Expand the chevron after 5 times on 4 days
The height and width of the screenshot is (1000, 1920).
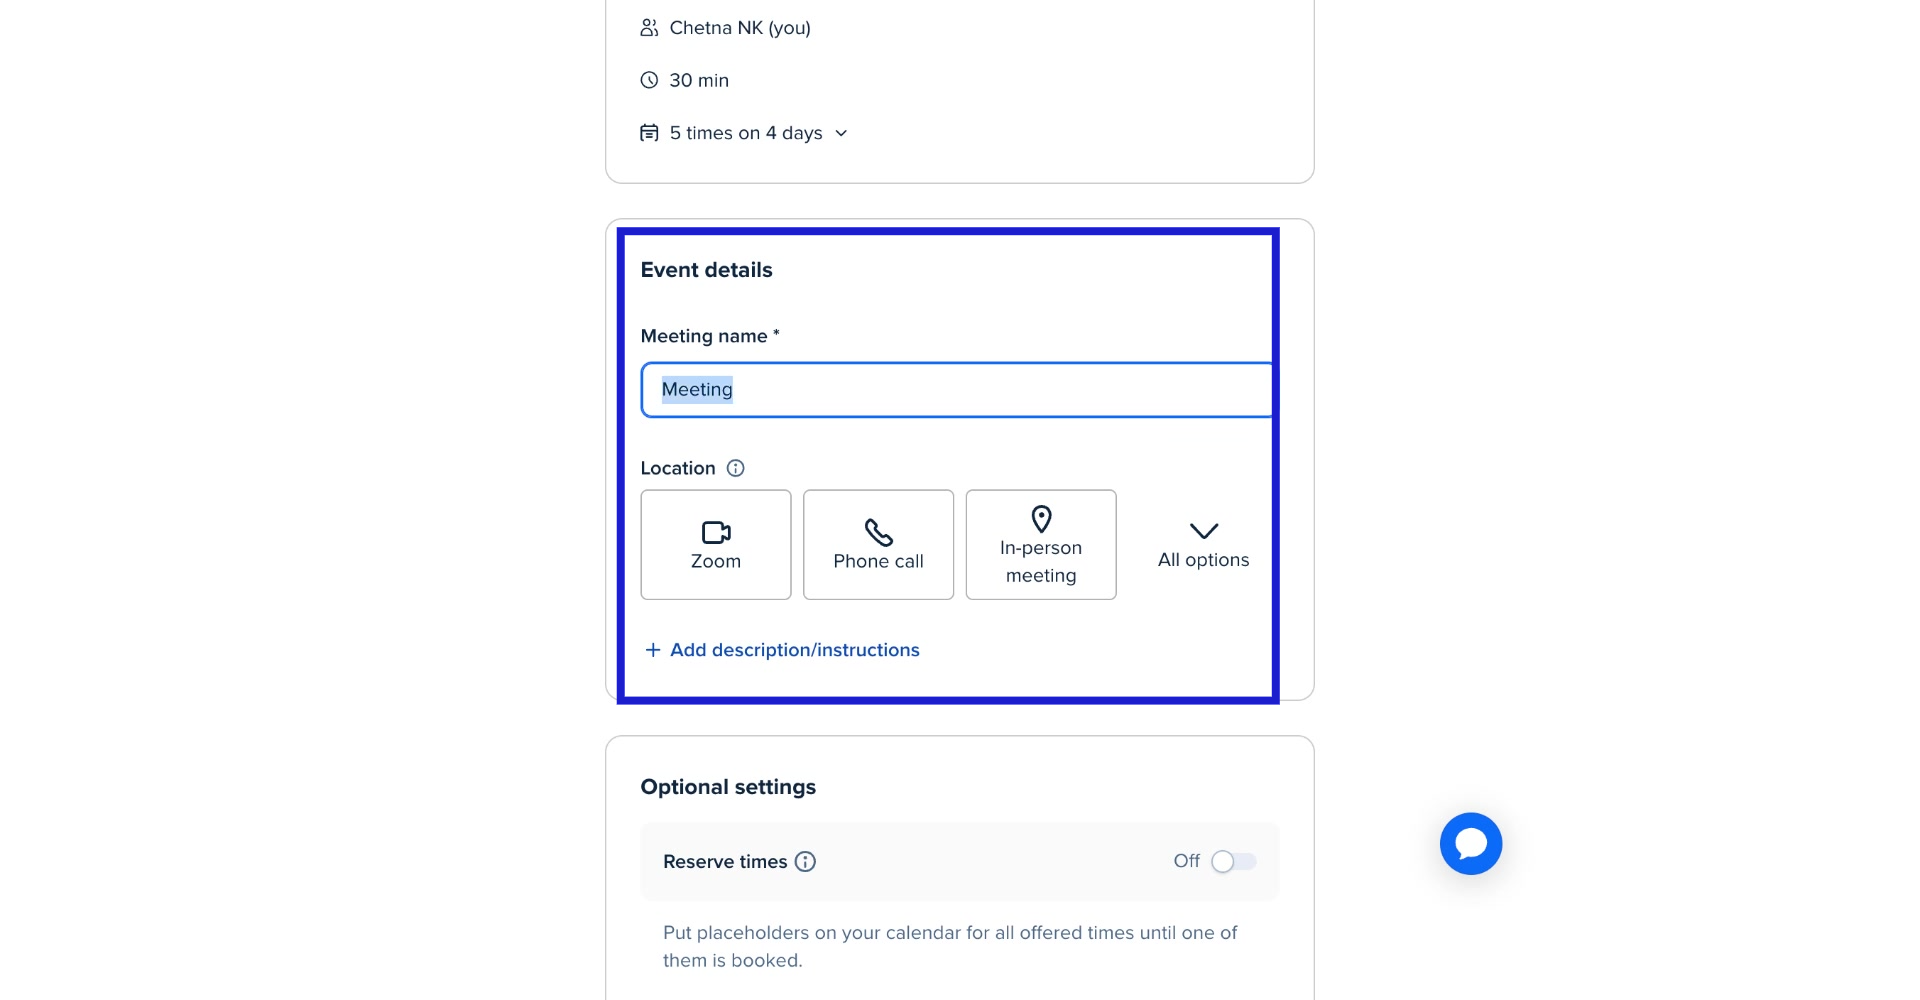pyautogui.click(x=841, y=133)
